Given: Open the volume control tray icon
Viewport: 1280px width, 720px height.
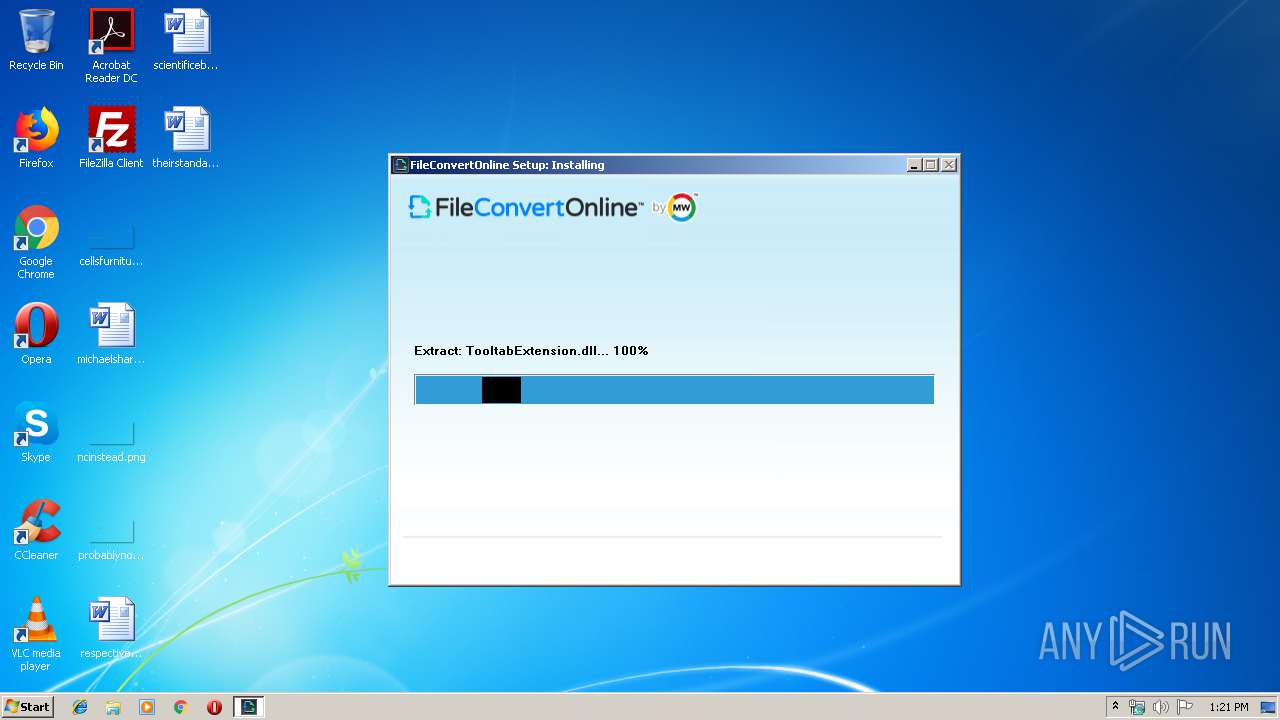Looking at the screenshot, I should (1161, 707).
